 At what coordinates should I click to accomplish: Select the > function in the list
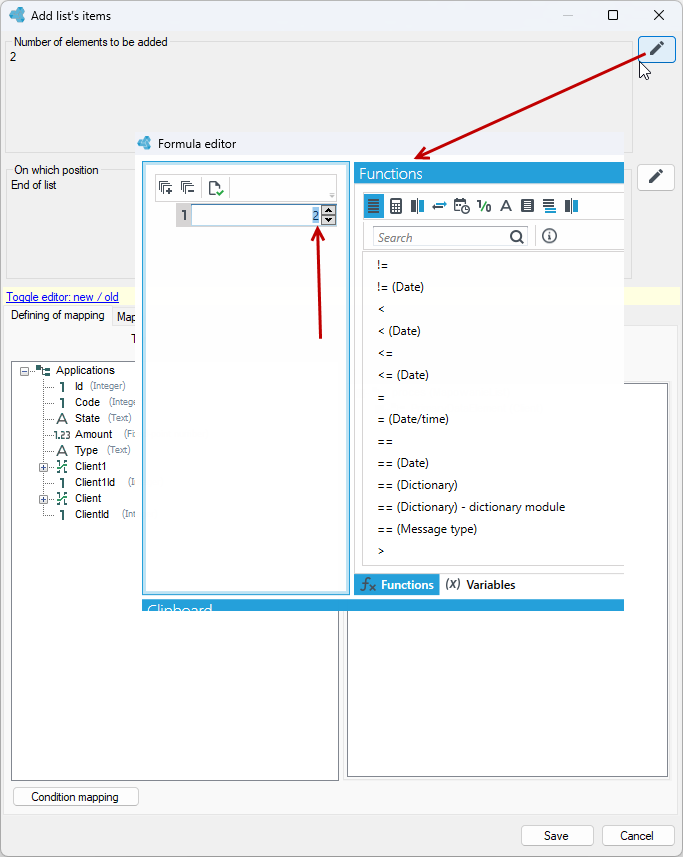pyautogui.click(x=381, y=551)
